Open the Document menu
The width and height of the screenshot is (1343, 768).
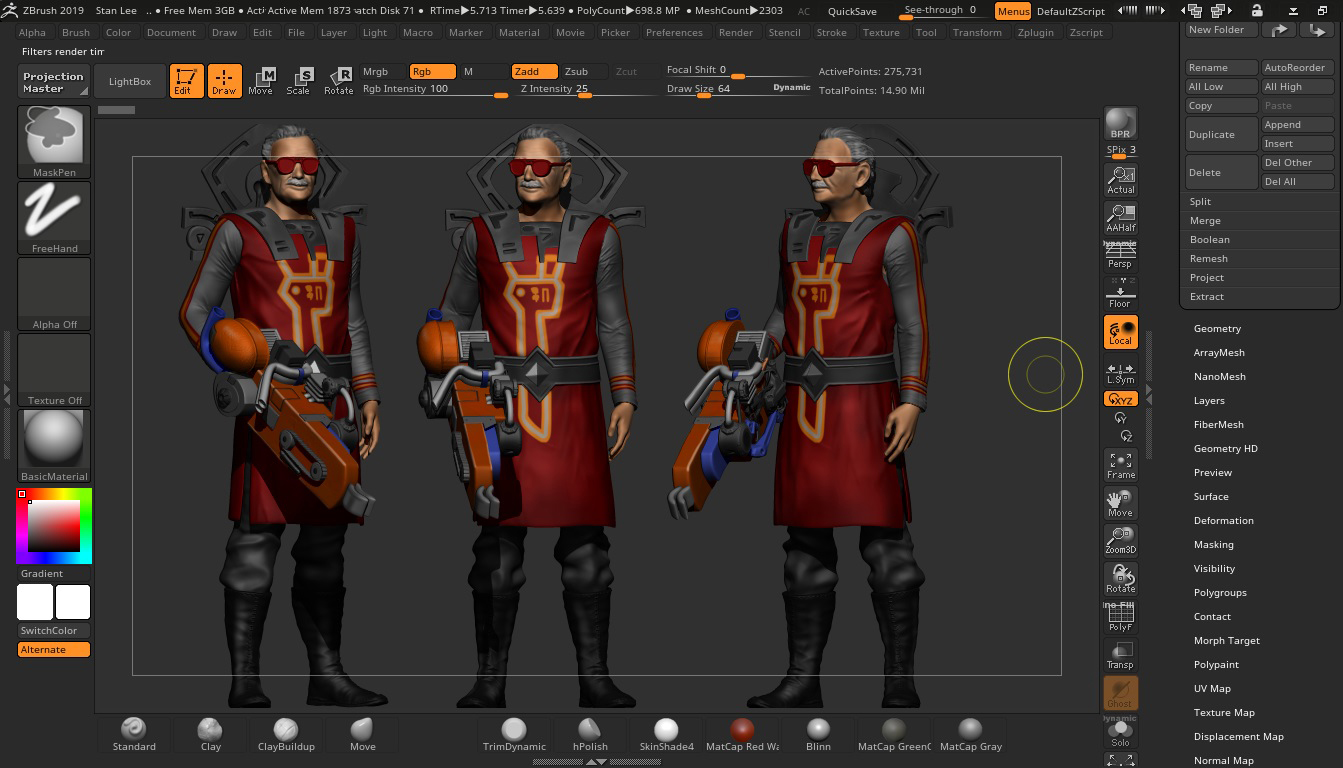click(x=171, y=32)
